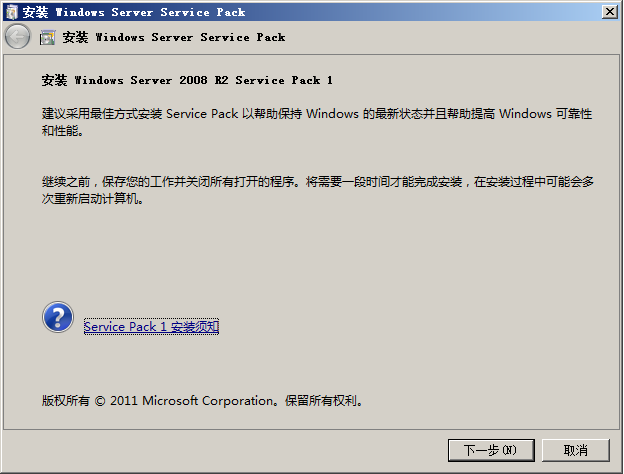Click the window title text in the title bar
The height and width of the screenshot is (474, 624).
pyautogui.click(x=134, y=12)
